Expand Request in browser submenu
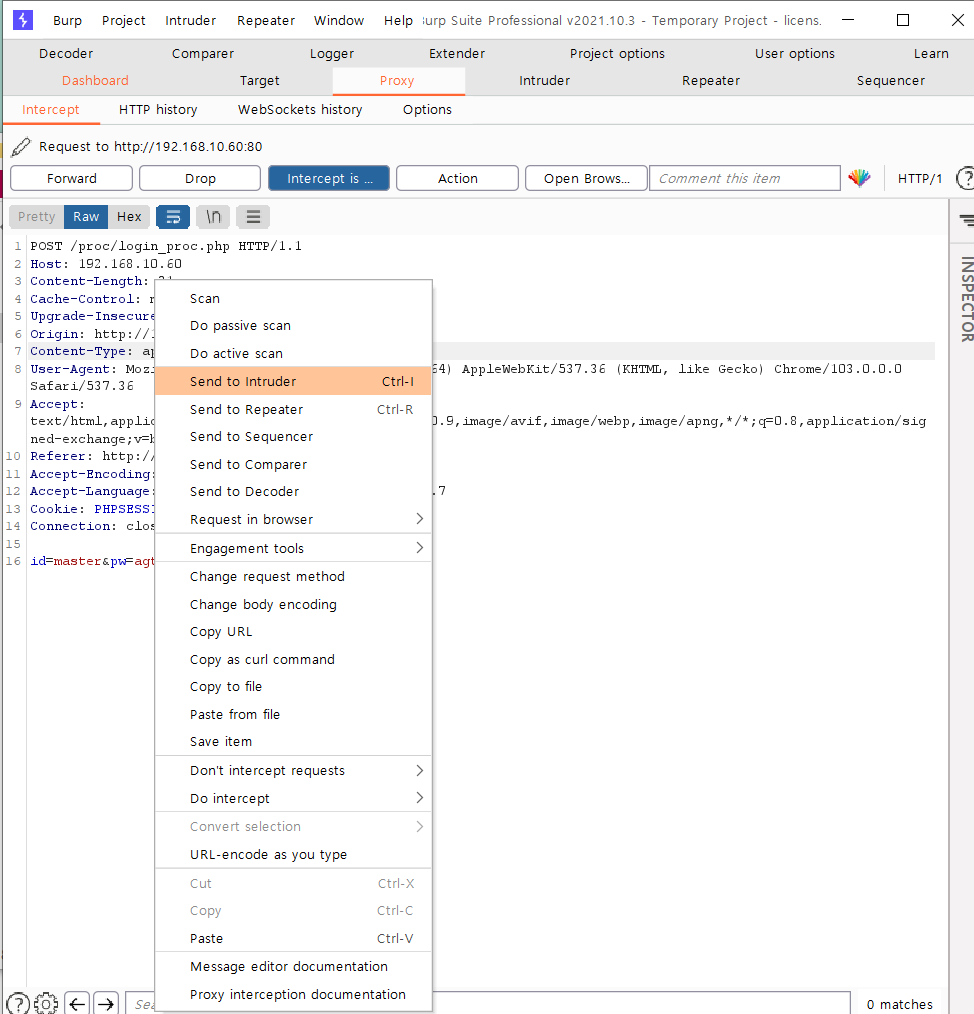The width and height of the screenshot is (974, 1014). coord(293,519)
